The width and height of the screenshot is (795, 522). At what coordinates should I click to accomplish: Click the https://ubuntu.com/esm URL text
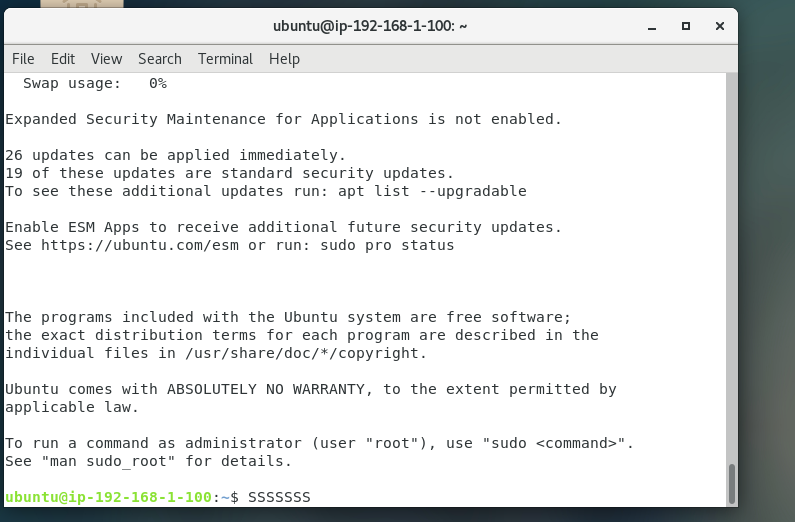139,245
